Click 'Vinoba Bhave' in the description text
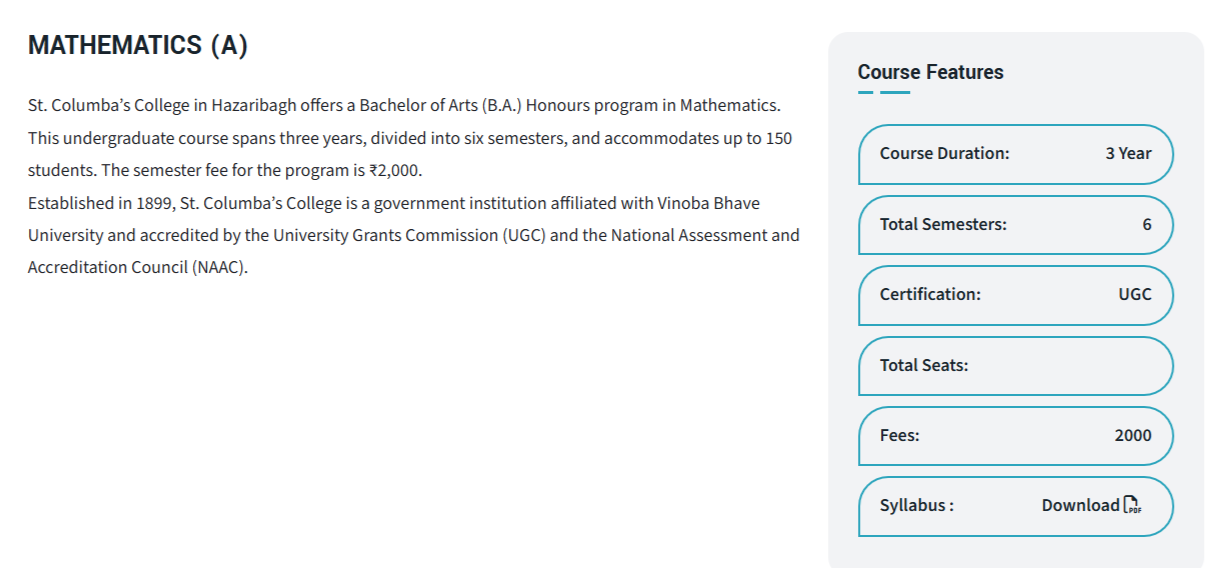The height and width of the screenshot is (568, 1209). click(x=708, y=203)
